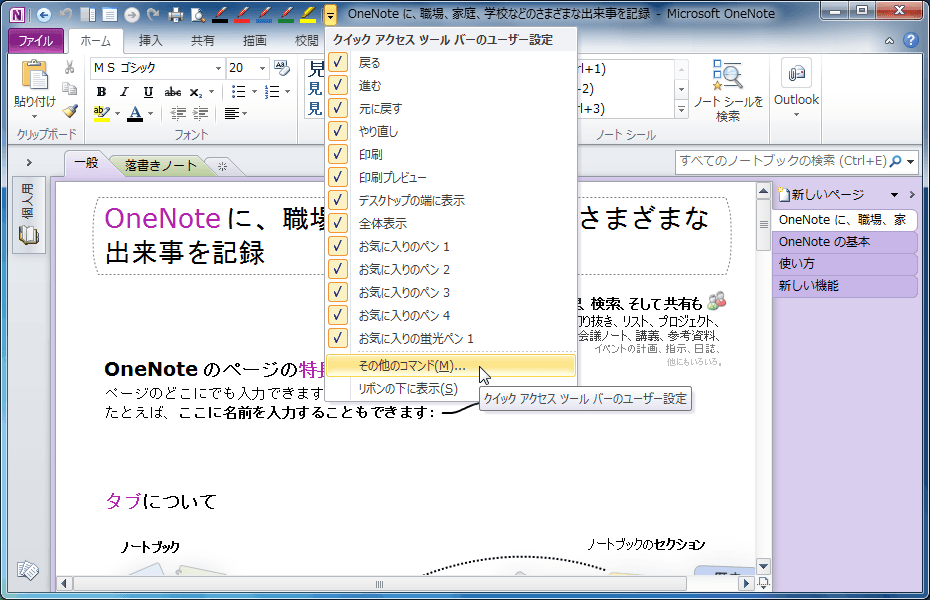Click the Print icon in quick access toolbar
The height and width of the screenshot is (600, 930).
coord(176,14)
